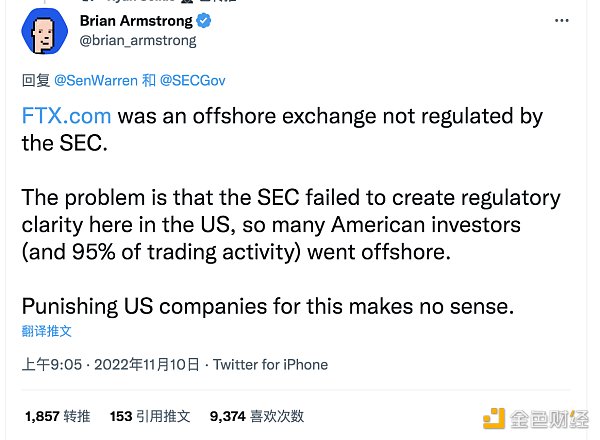Open the display name Brian Armstrong
600x440 pixels.
click(x=136, y=21)
